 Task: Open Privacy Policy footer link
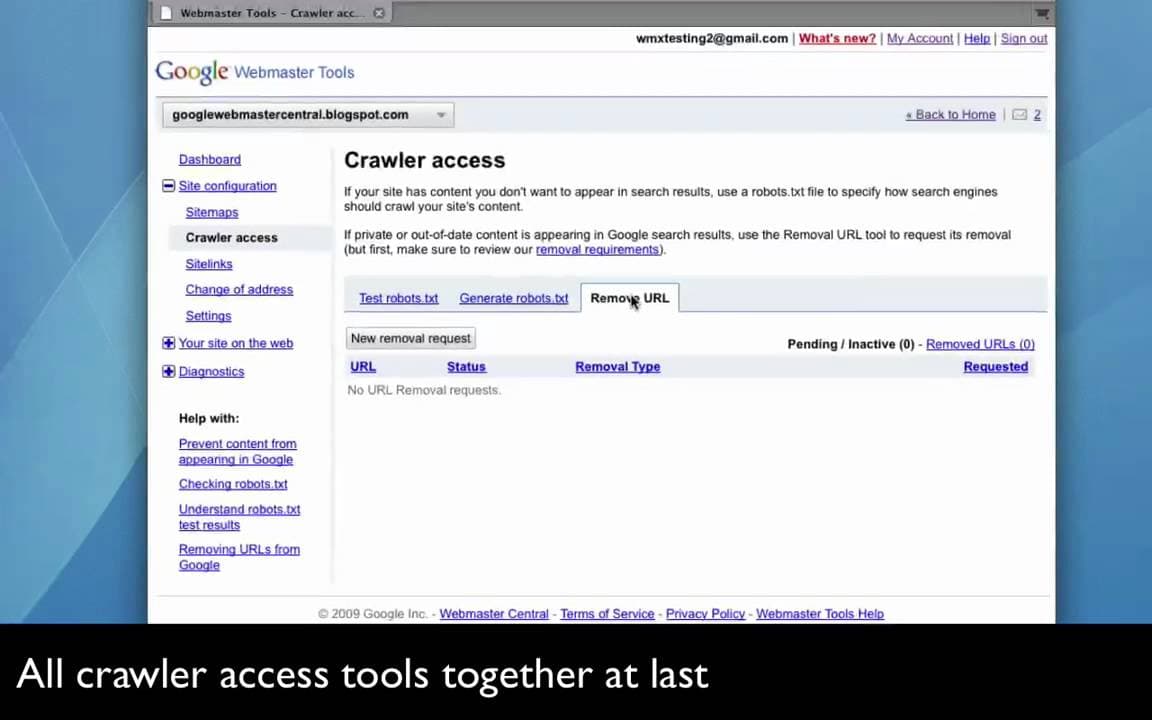tap(705, 613)
